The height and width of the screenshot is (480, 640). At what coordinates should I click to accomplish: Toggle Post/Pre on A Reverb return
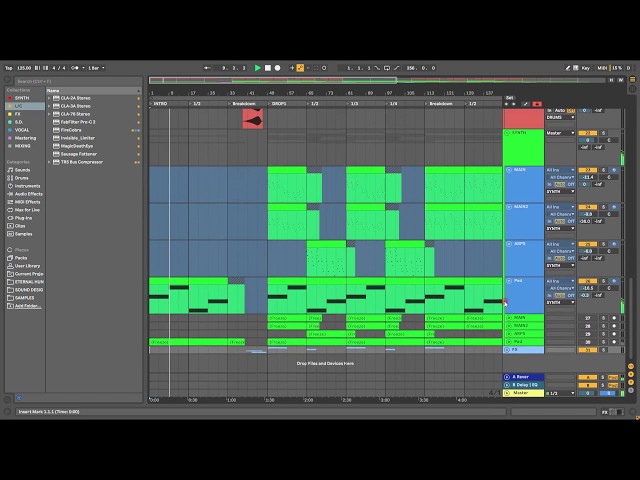pos(613,377)
